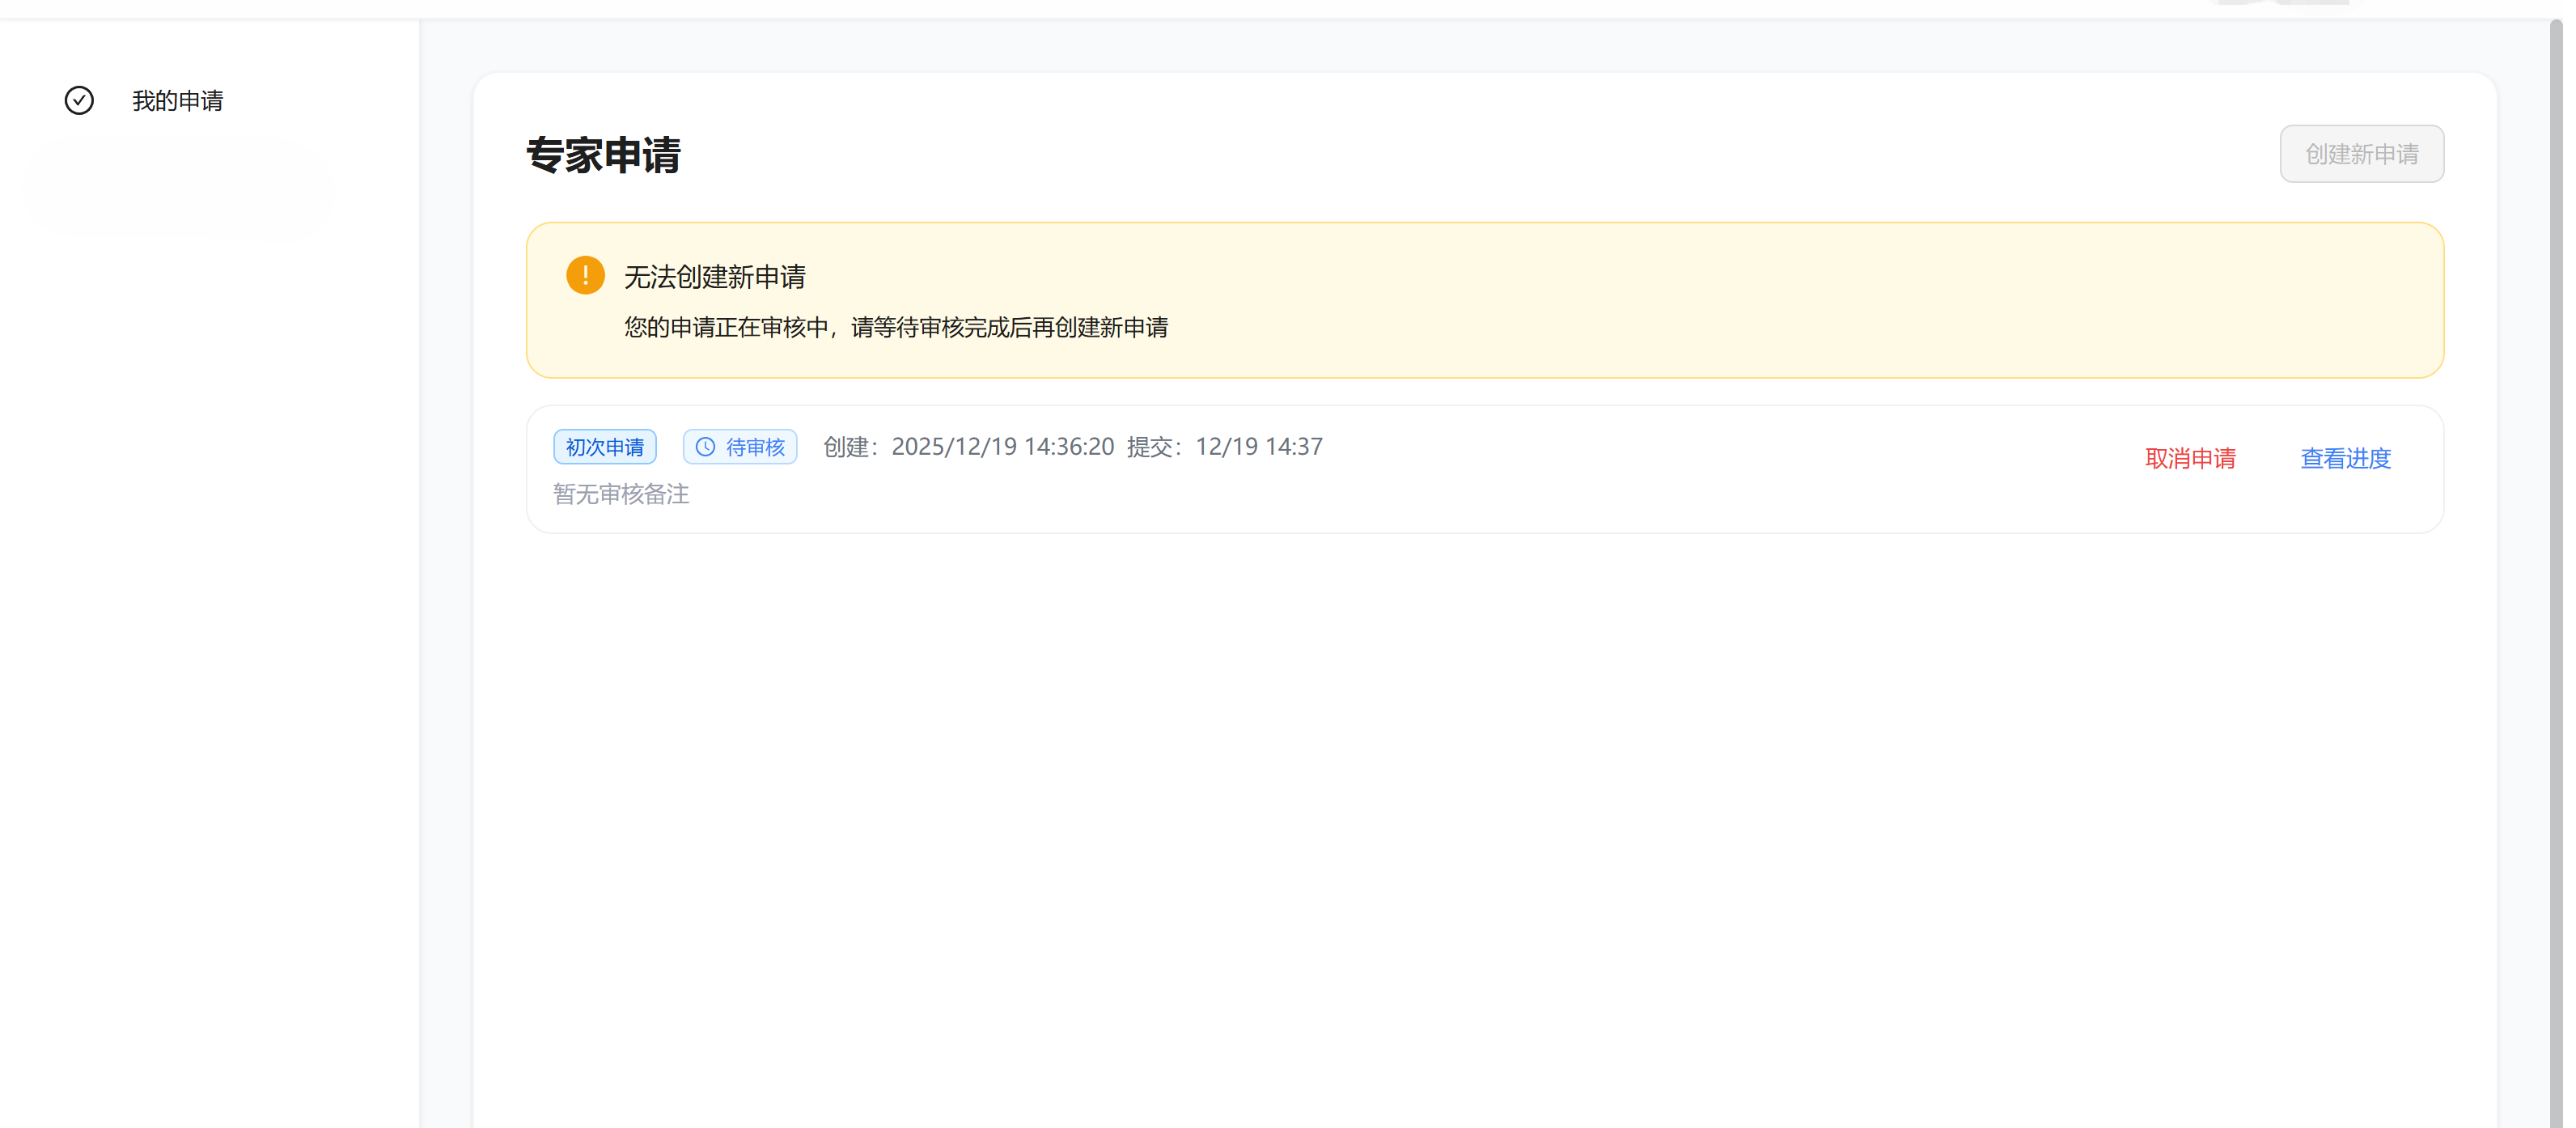Click the 专家申请 page heading

[603, 156]
